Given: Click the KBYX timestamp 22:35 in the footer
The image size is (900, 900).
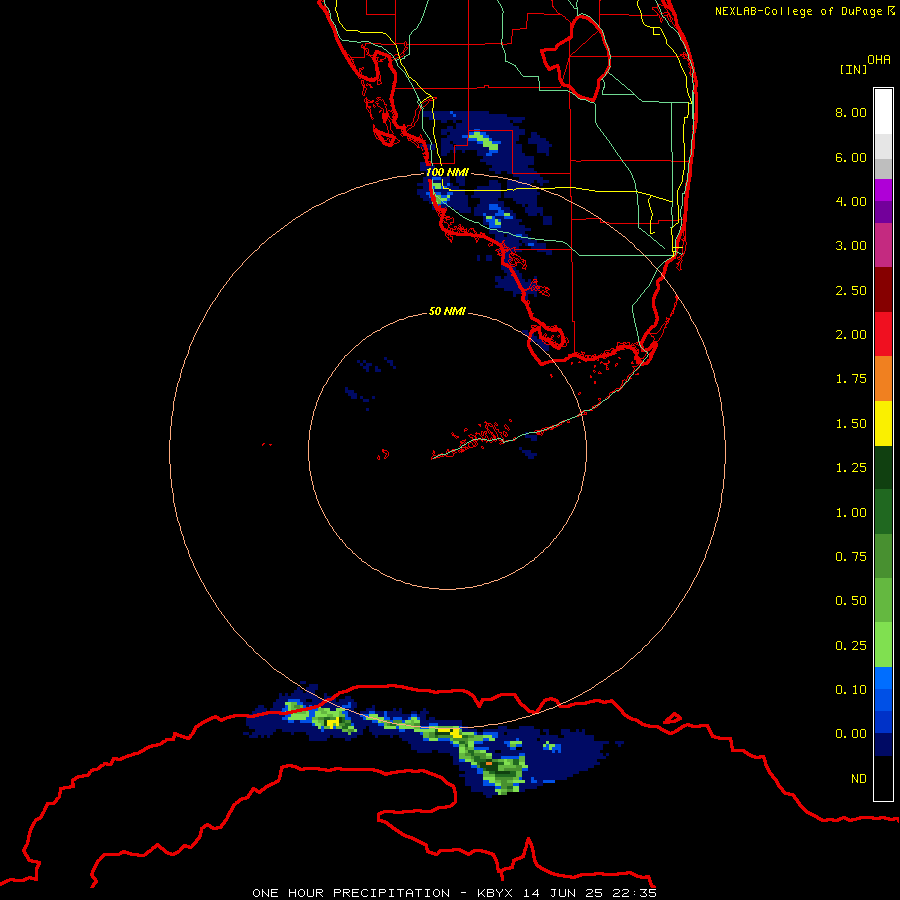Looking at the screenshot, I should click(x=637, y=893).
